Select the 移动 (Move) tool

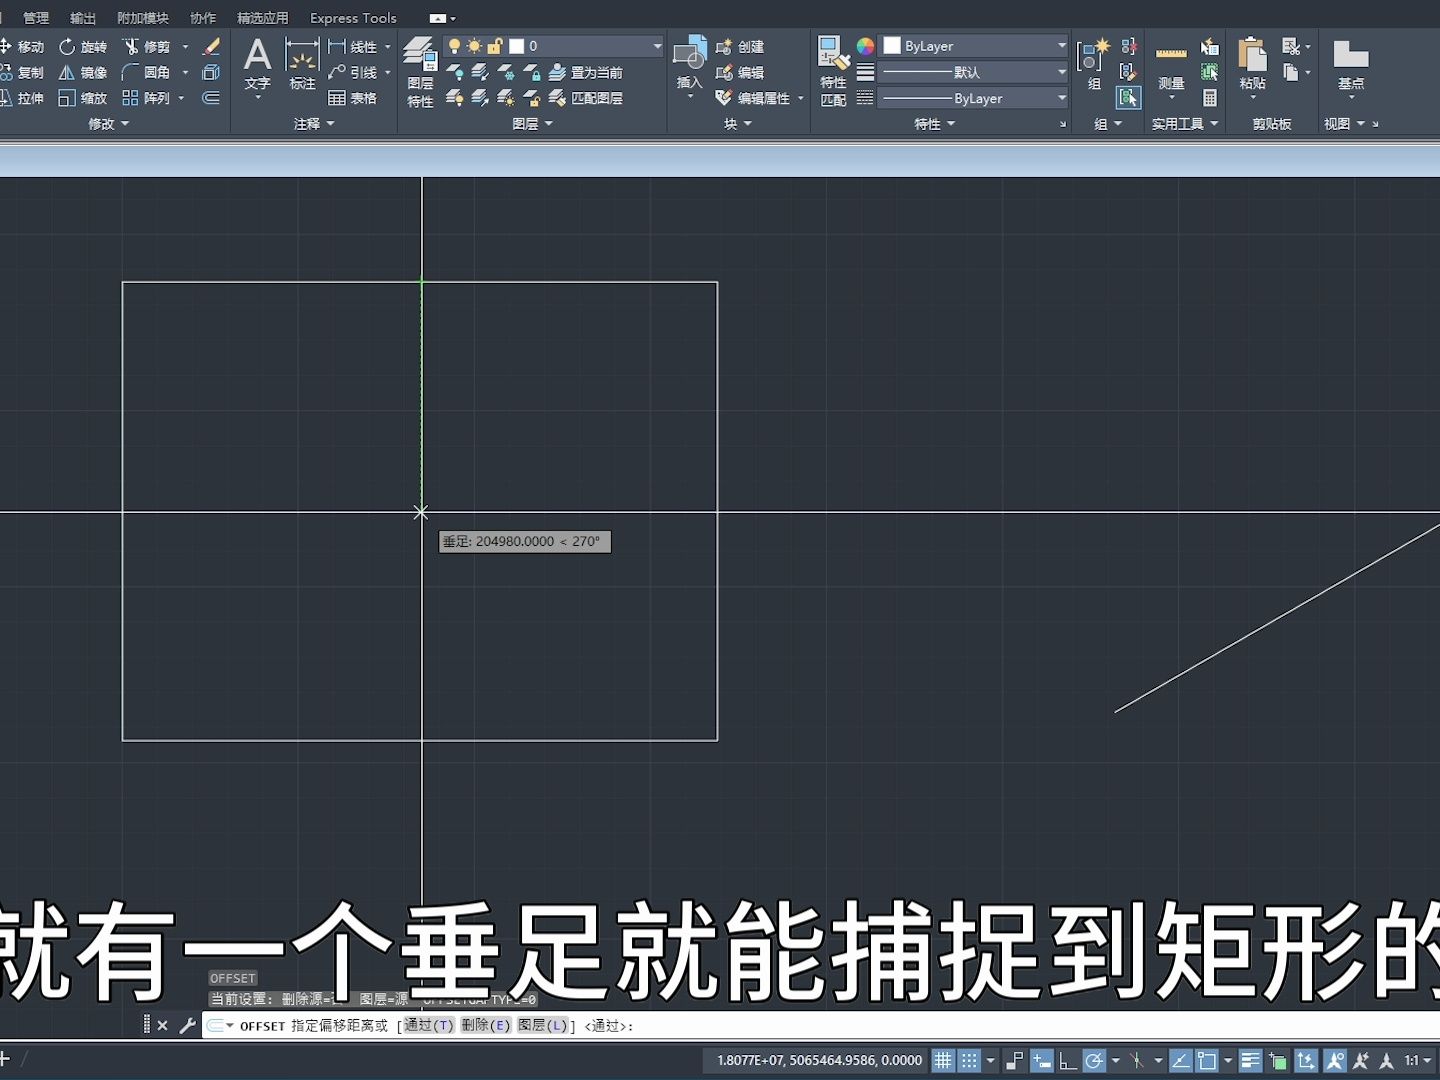click(x=29, y=46)
